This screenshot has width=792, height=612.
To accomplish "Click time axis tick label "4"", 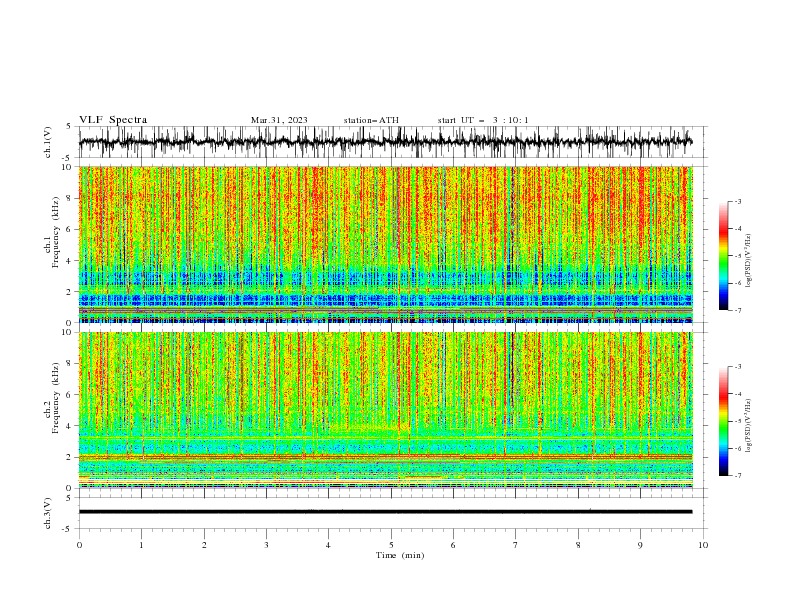I will [x=328, y=545].
